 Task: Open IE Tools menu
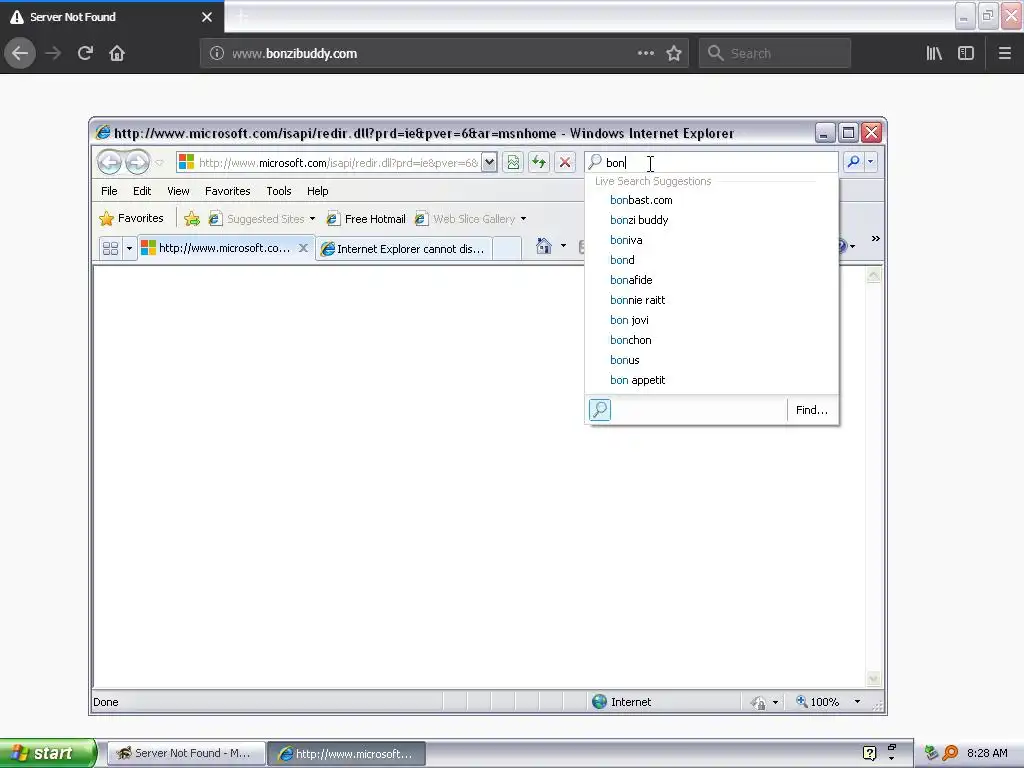point(279,191)
